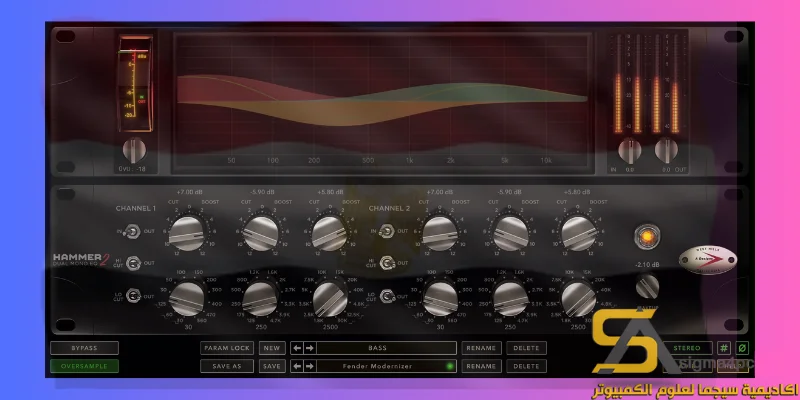Click the VU meter display
Screen dimensions: 800x400
coord(135,83)
